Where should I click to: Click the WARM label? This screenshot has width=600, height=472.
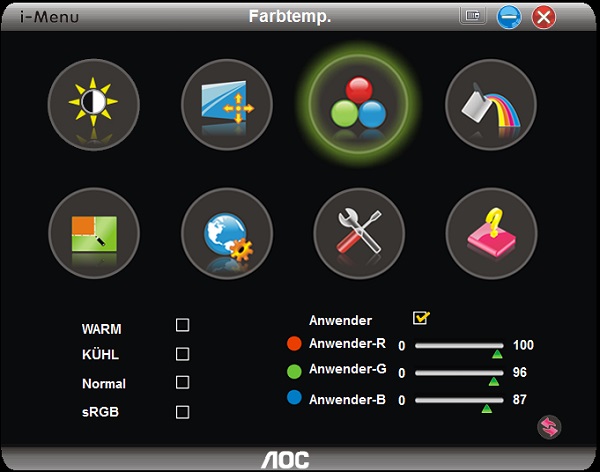pyautogui.click(x=101, y=329)
